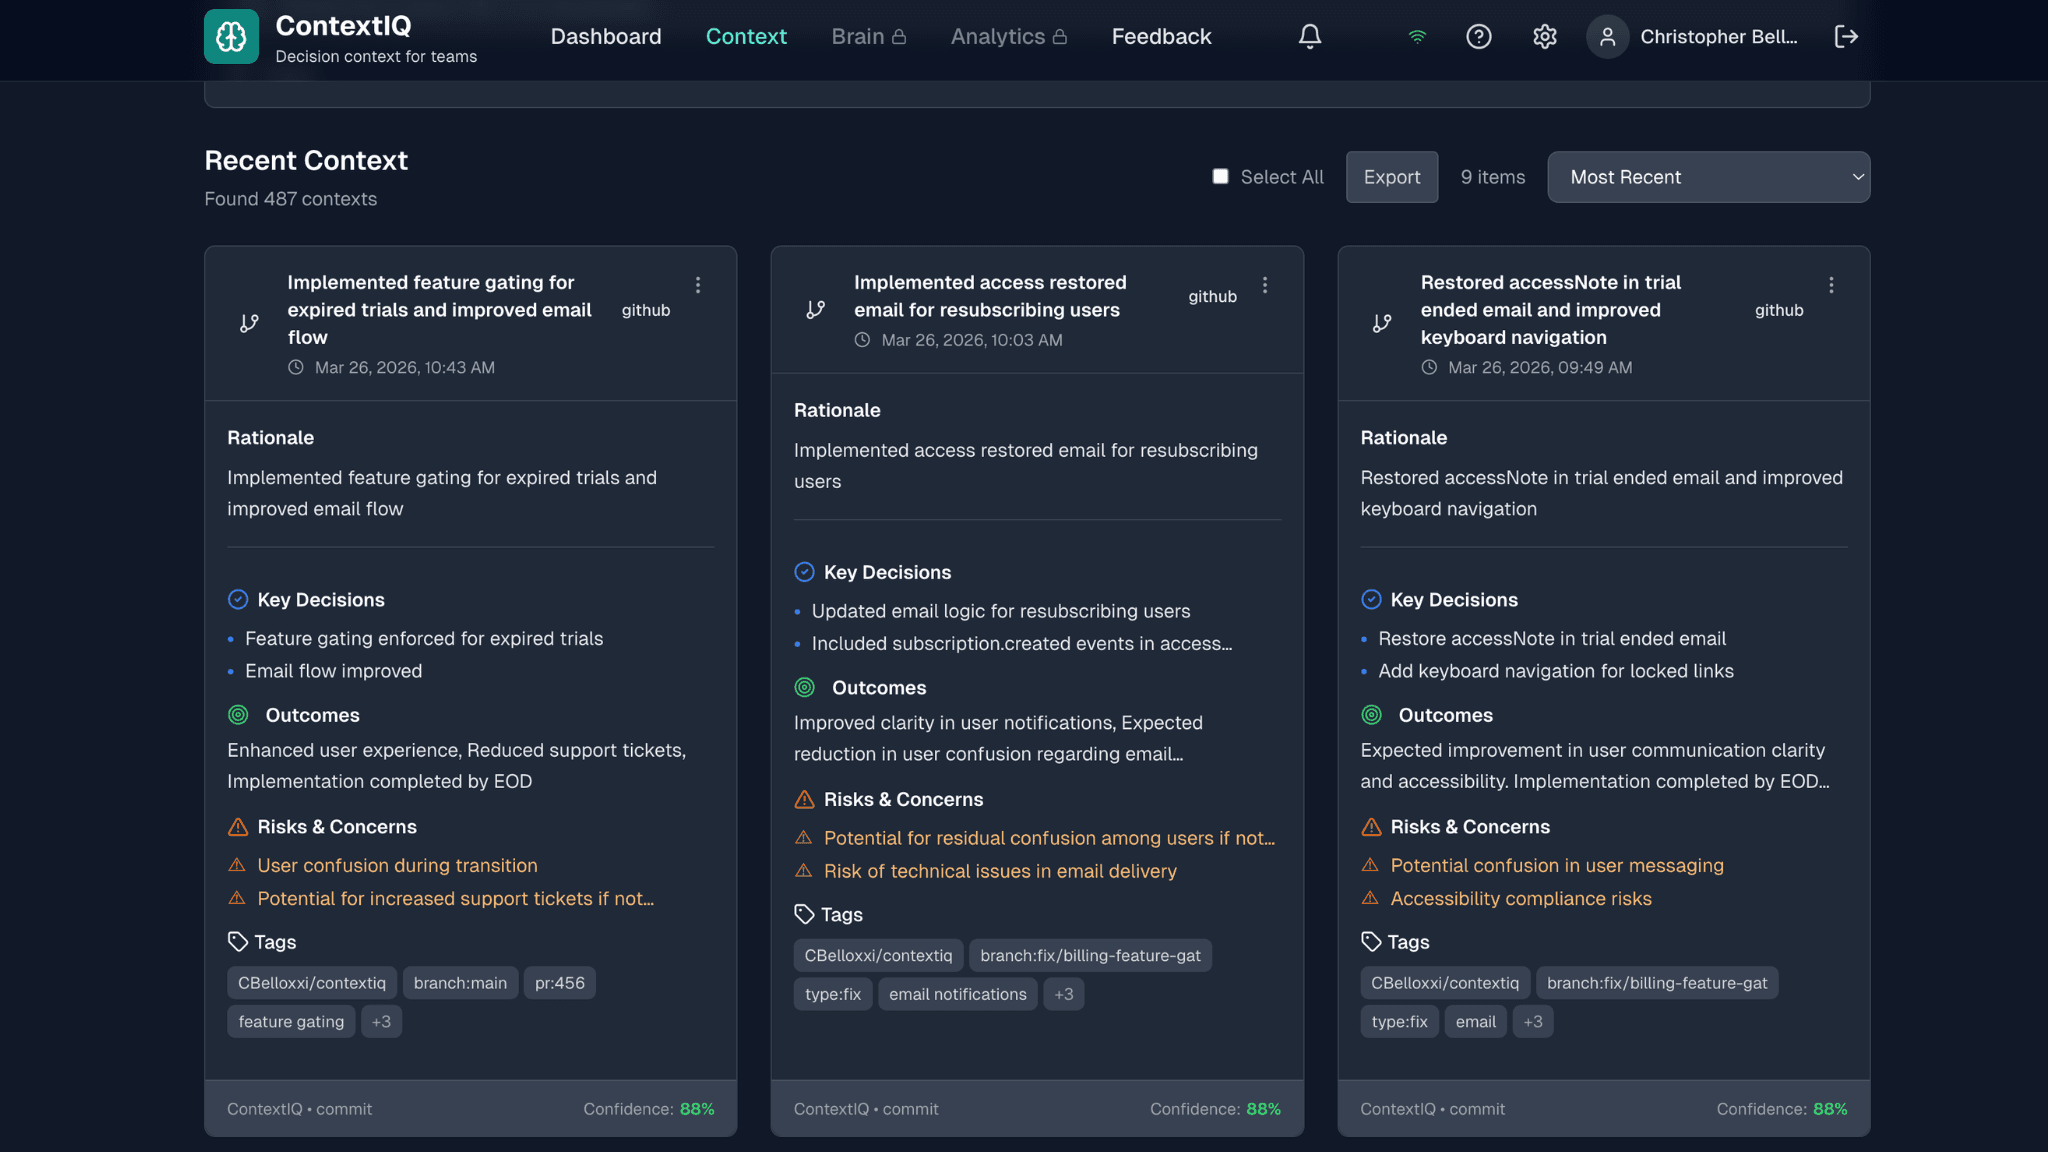The height and width of the screenshot is (1152, 2048).
Task: Click the ContextIQ brain logo
Action: click(231, 36)
